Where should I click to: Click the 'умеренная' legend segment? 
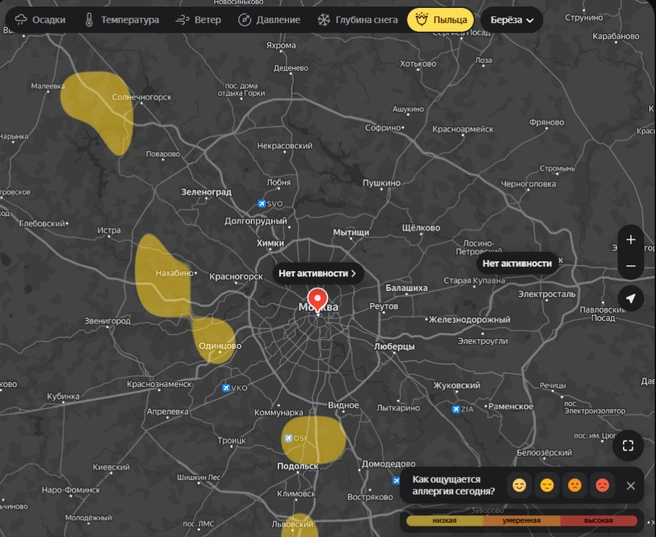522,521
